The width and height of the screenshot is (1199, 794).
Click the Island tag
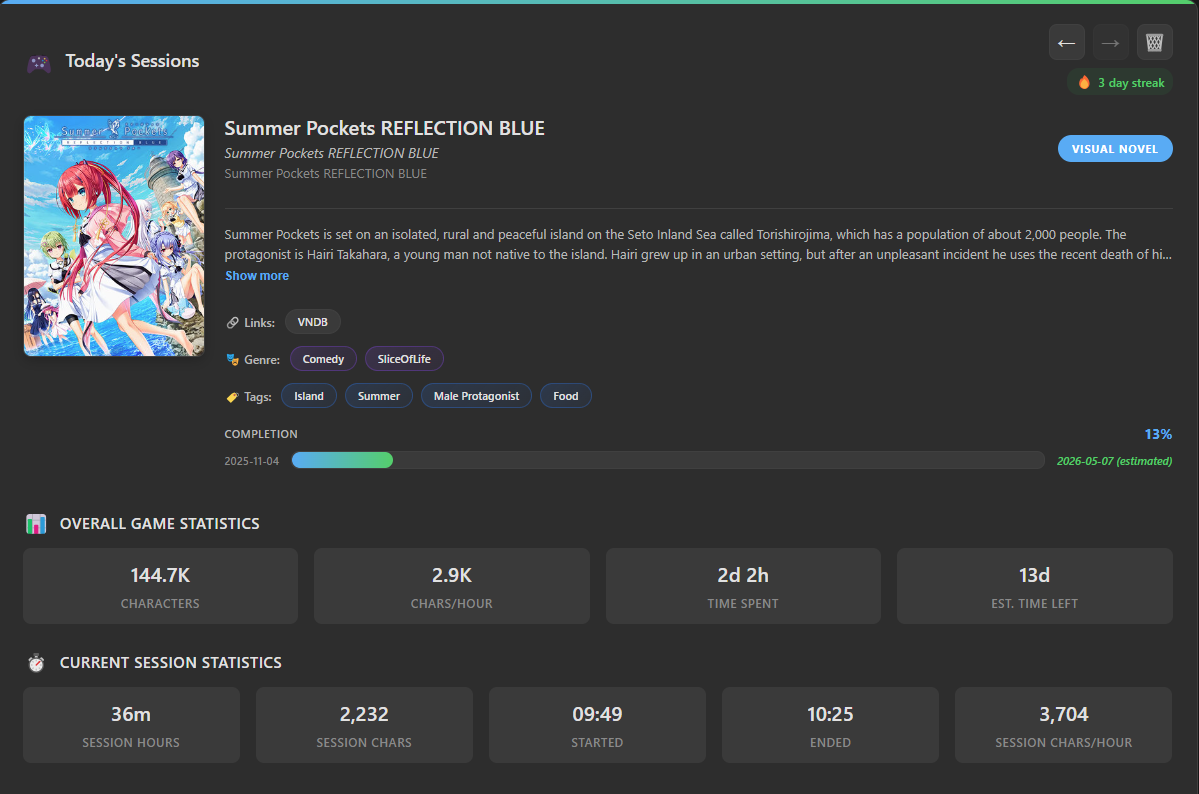coord(309,395)
